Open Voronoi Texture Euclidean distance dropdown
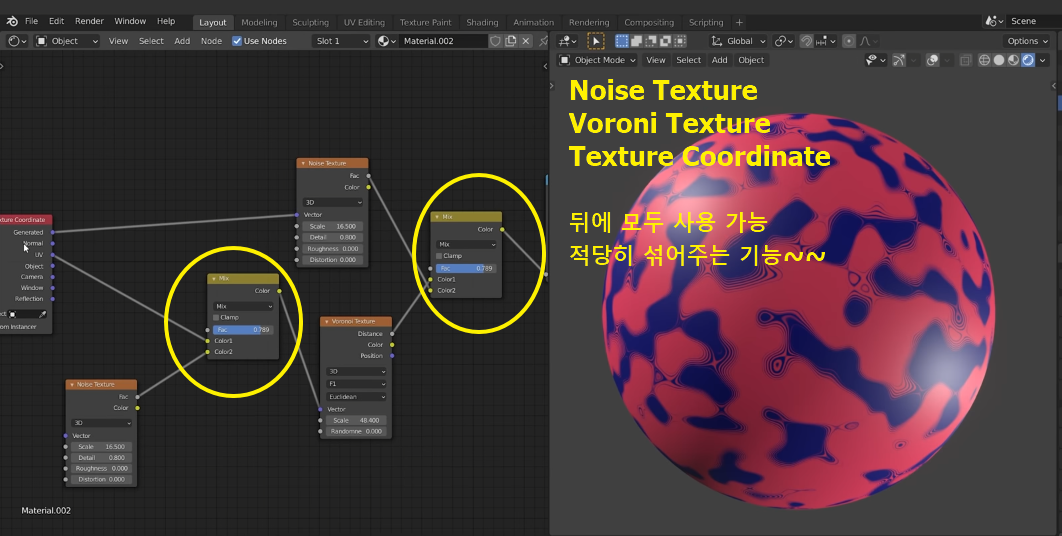 point(356,396)
